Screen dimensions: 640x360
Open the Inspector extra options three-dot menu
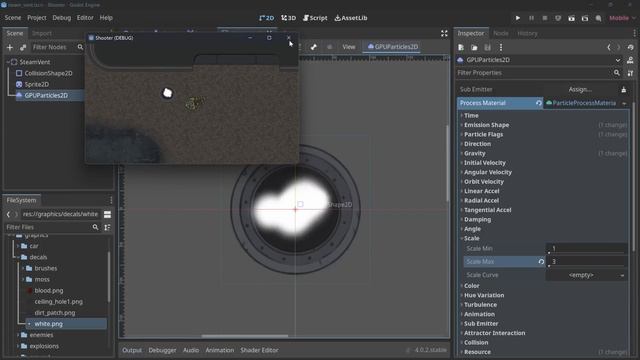(501, 47)
